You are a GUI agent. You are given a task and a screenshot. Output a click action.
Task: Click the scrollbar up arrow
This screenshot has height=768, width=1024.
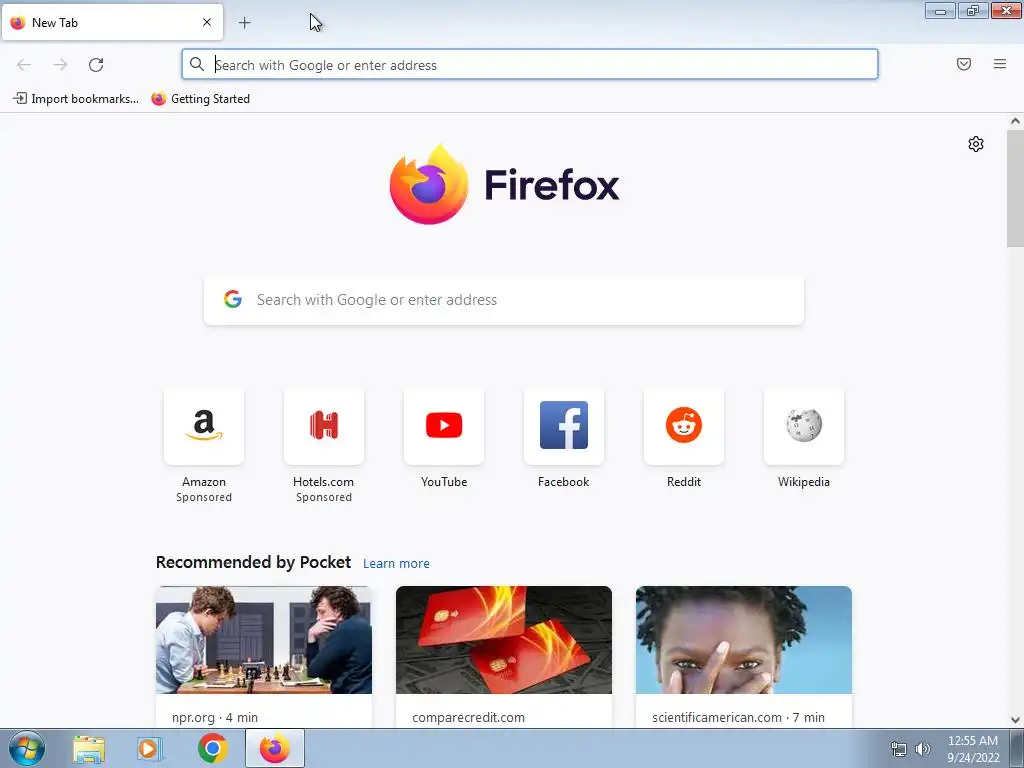pos(1015,121)
